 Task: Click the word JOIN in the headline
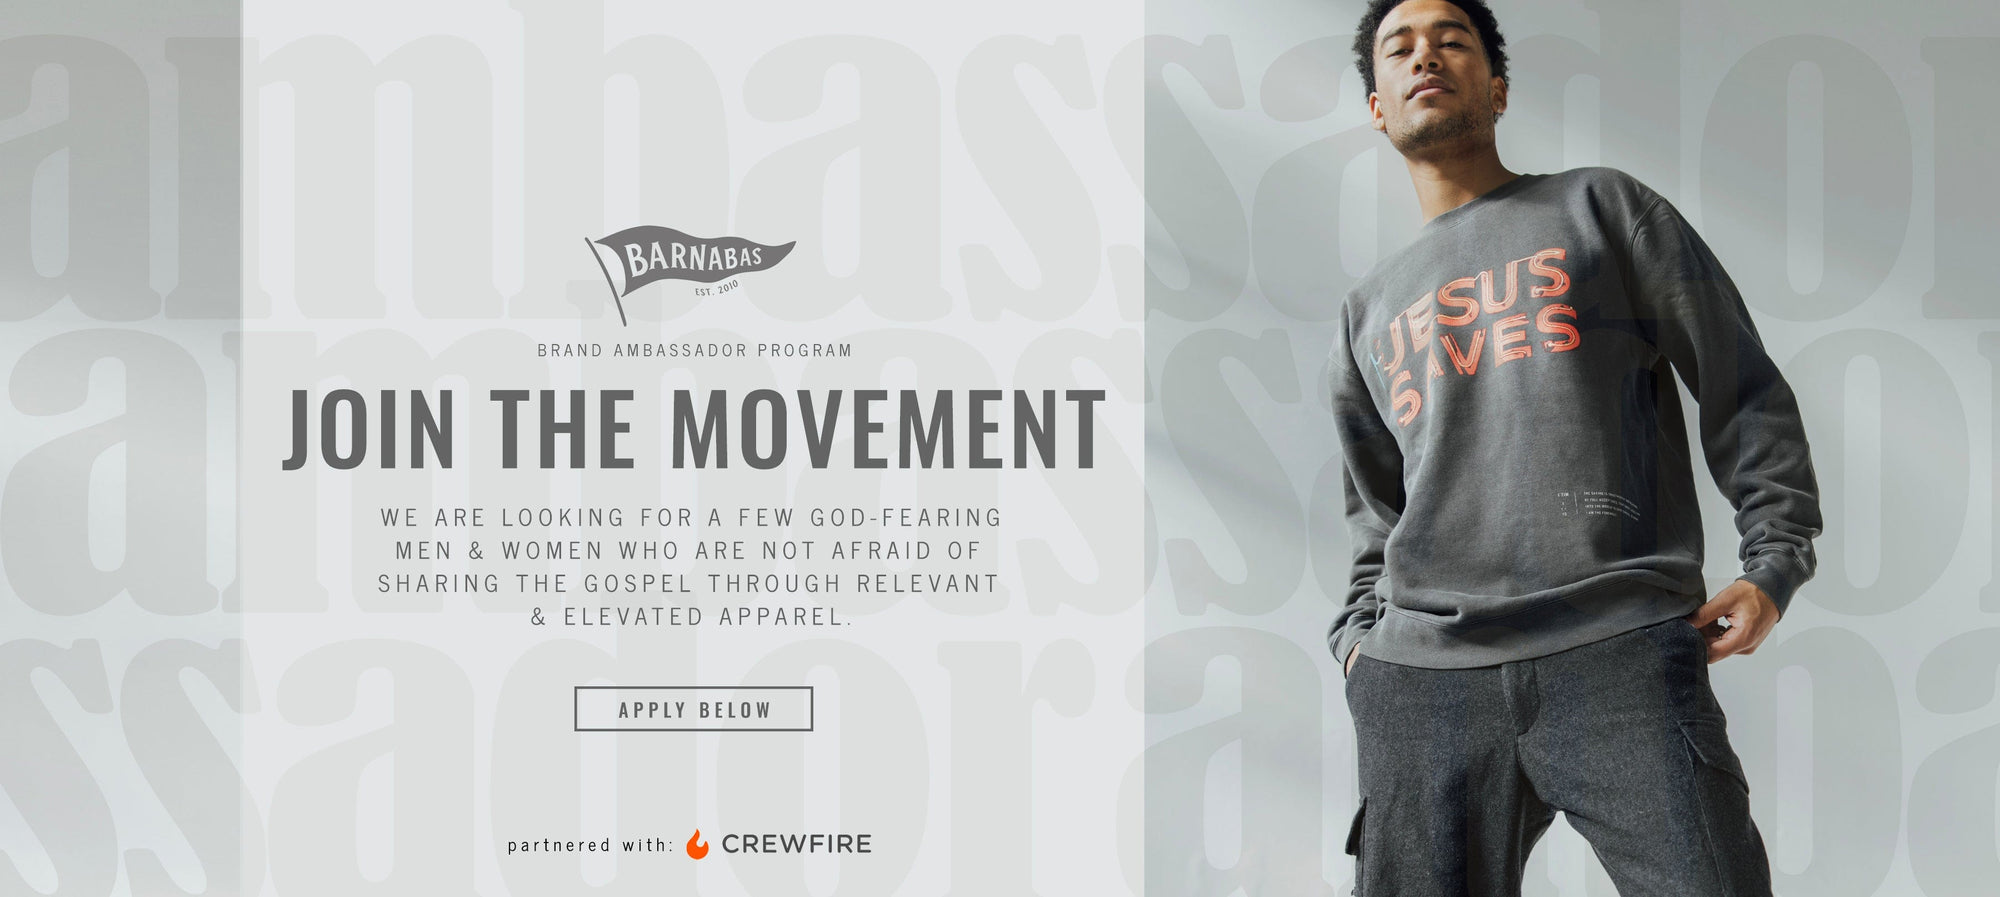point(368,430)
